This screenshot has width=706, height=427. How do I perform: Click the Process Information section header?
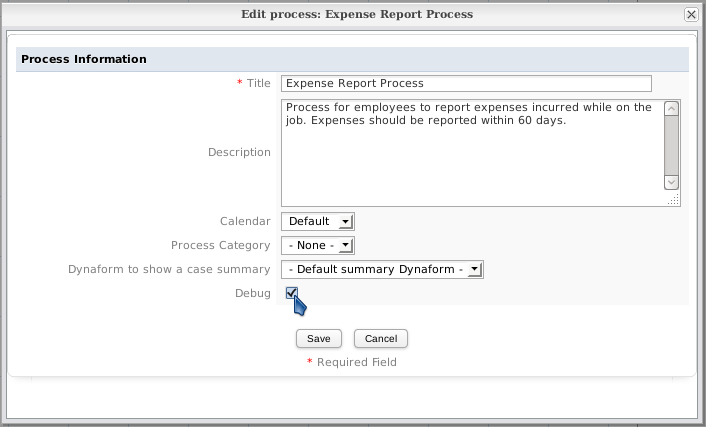(84, 59)
